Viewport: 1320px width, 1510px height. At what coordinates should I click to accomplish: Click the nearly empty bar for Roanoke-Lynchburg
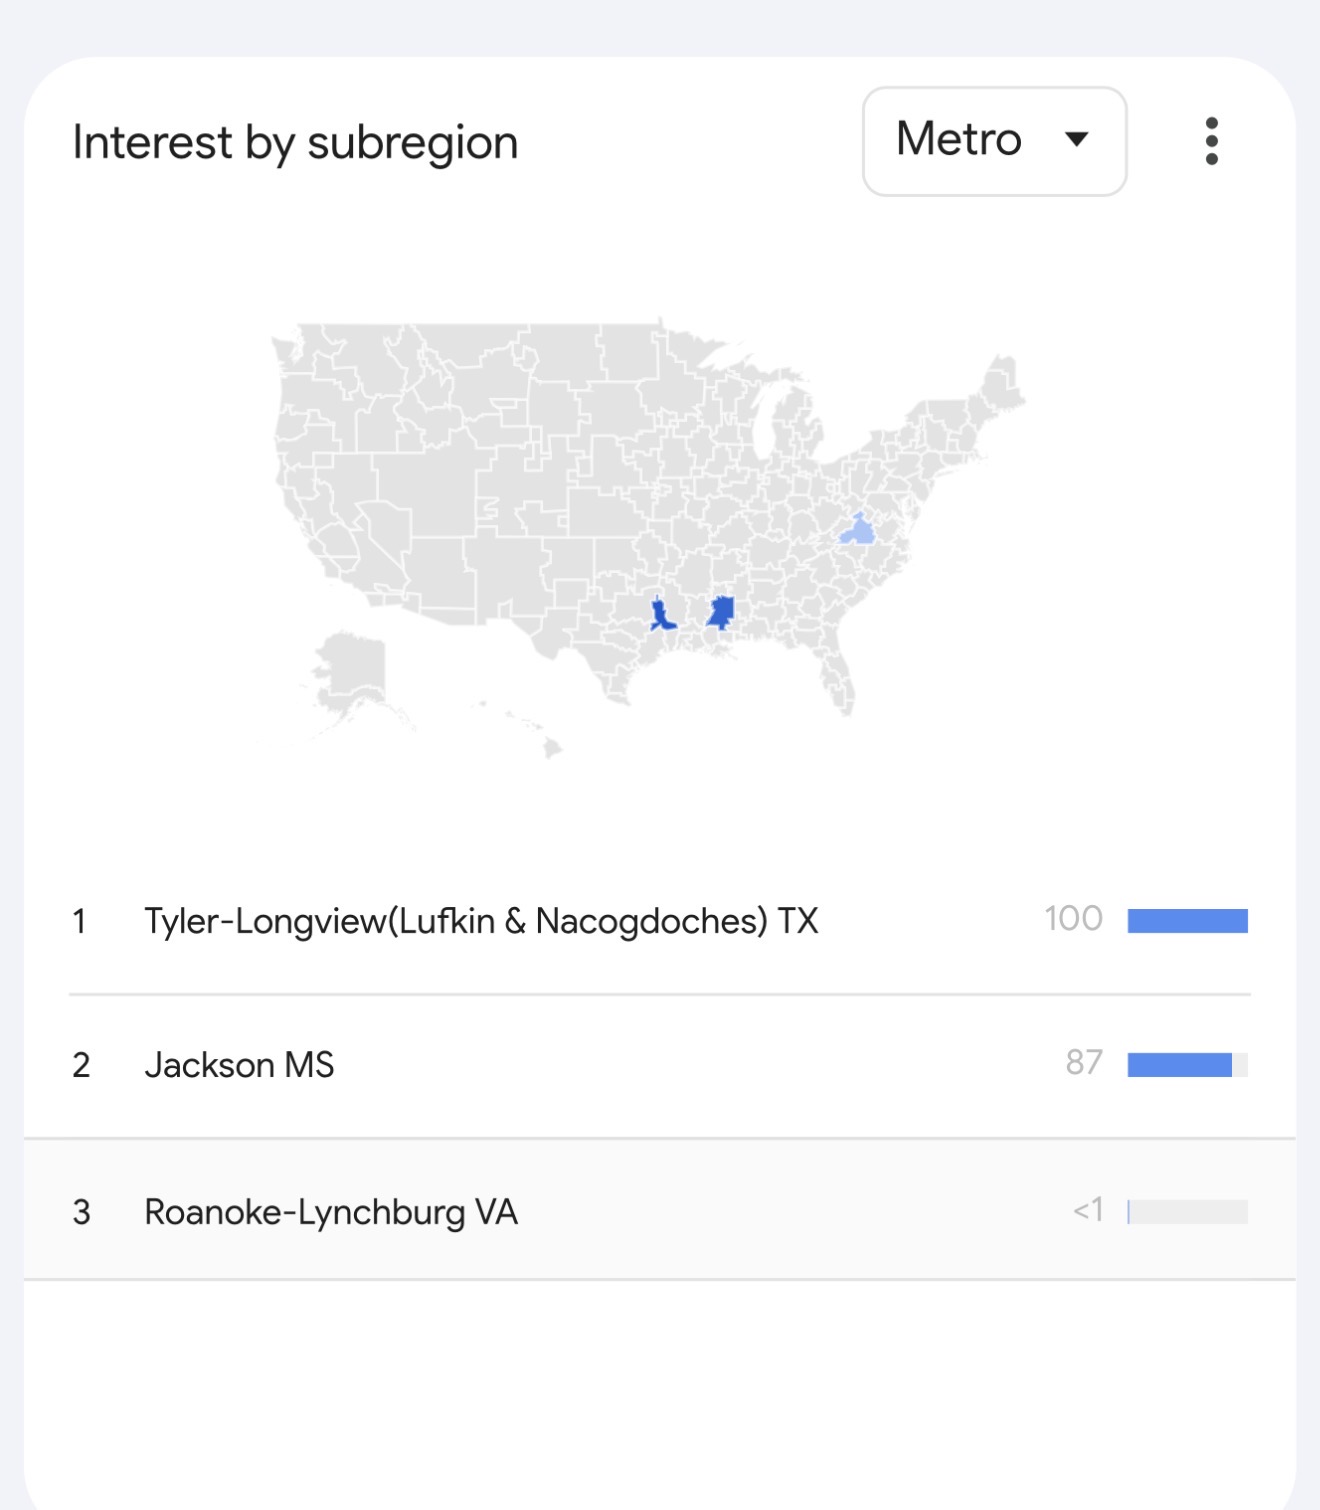tap(1187, 1212)
